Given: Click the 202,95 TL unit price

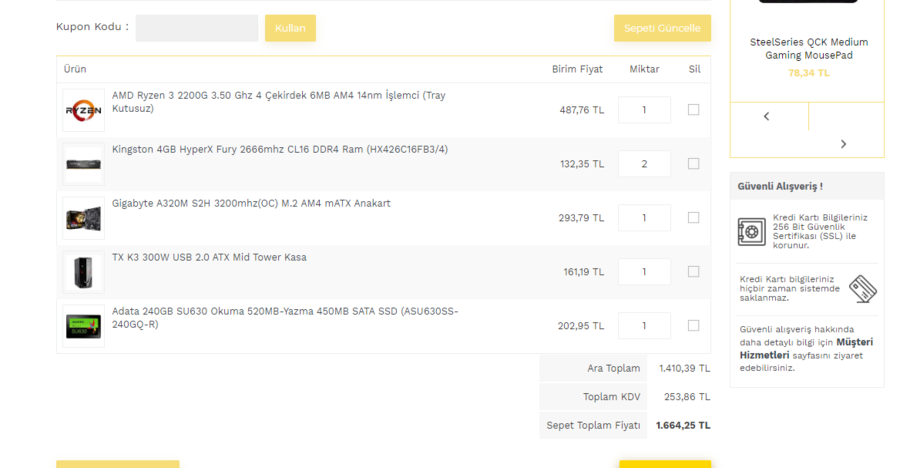Looking at the screenshot, I should click(581, 326).
